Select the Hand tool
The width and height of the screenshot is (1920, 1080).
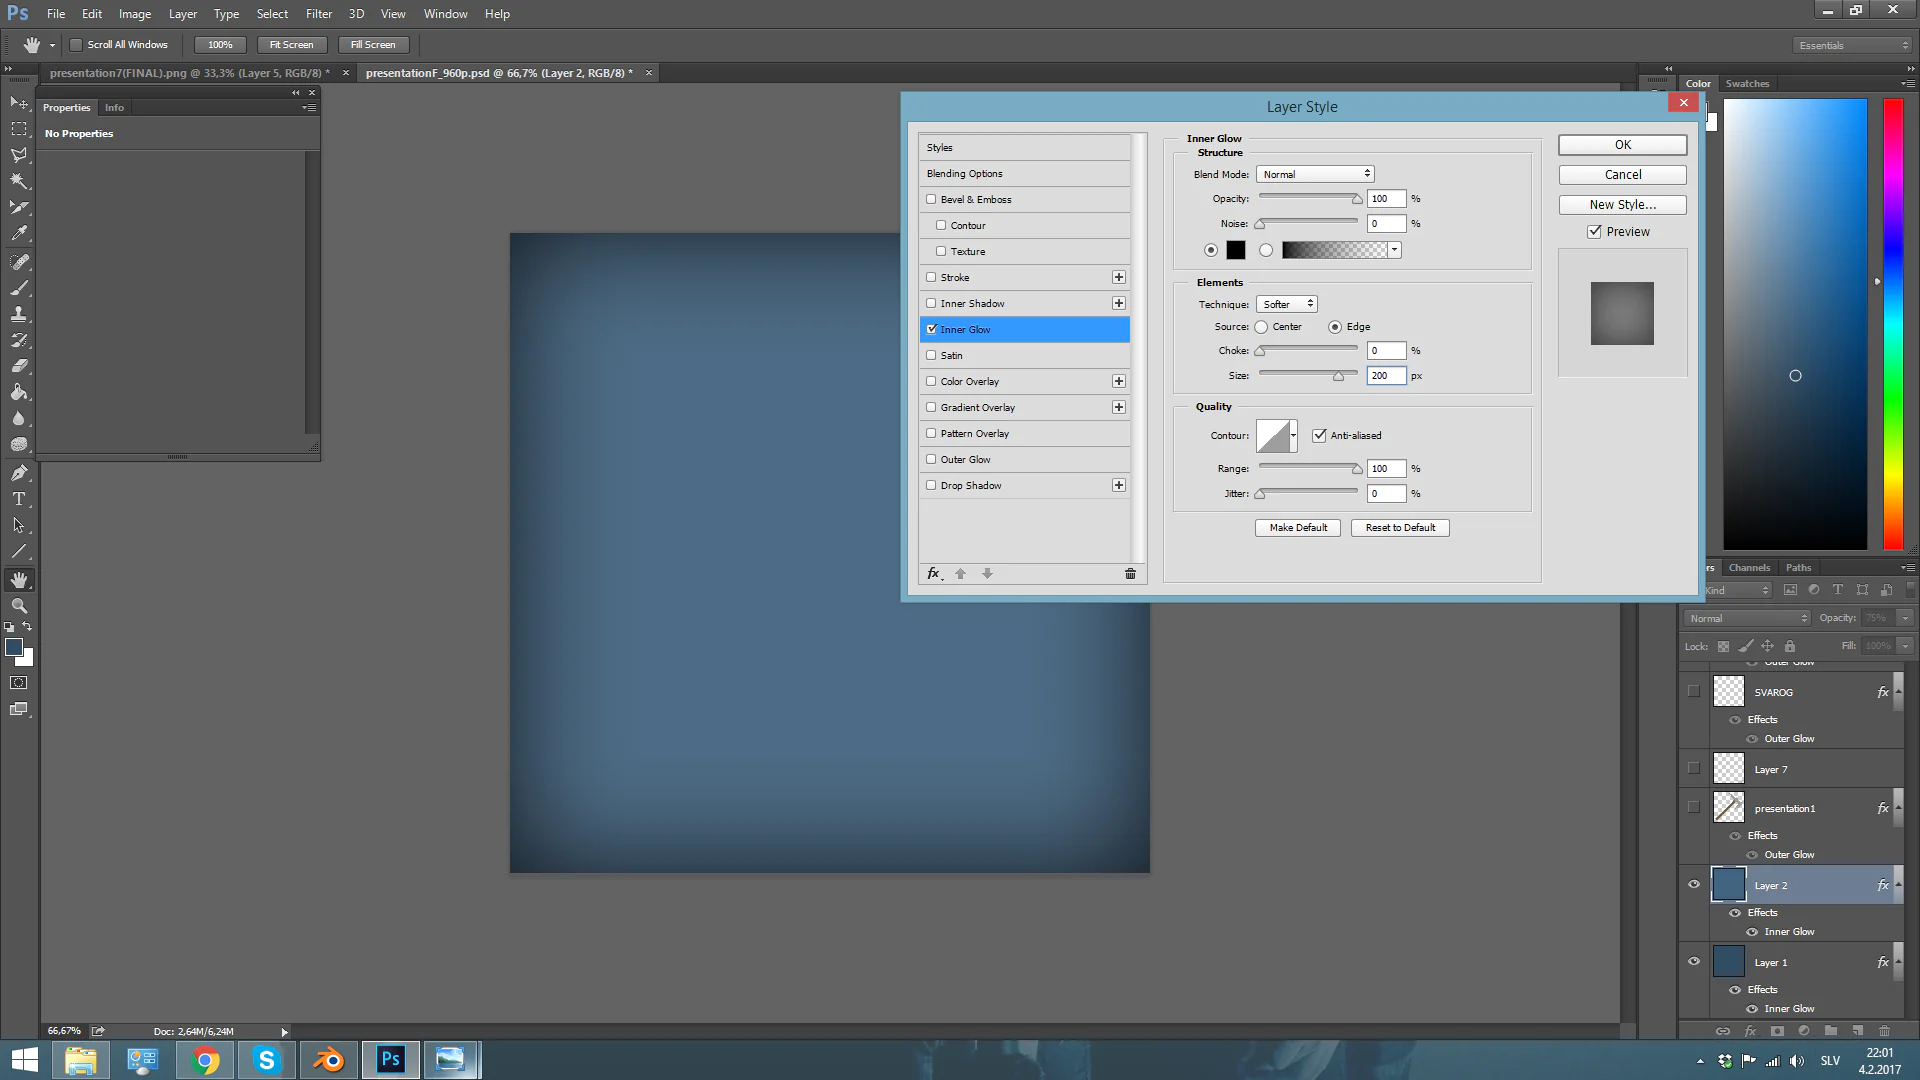pos(18,579)
